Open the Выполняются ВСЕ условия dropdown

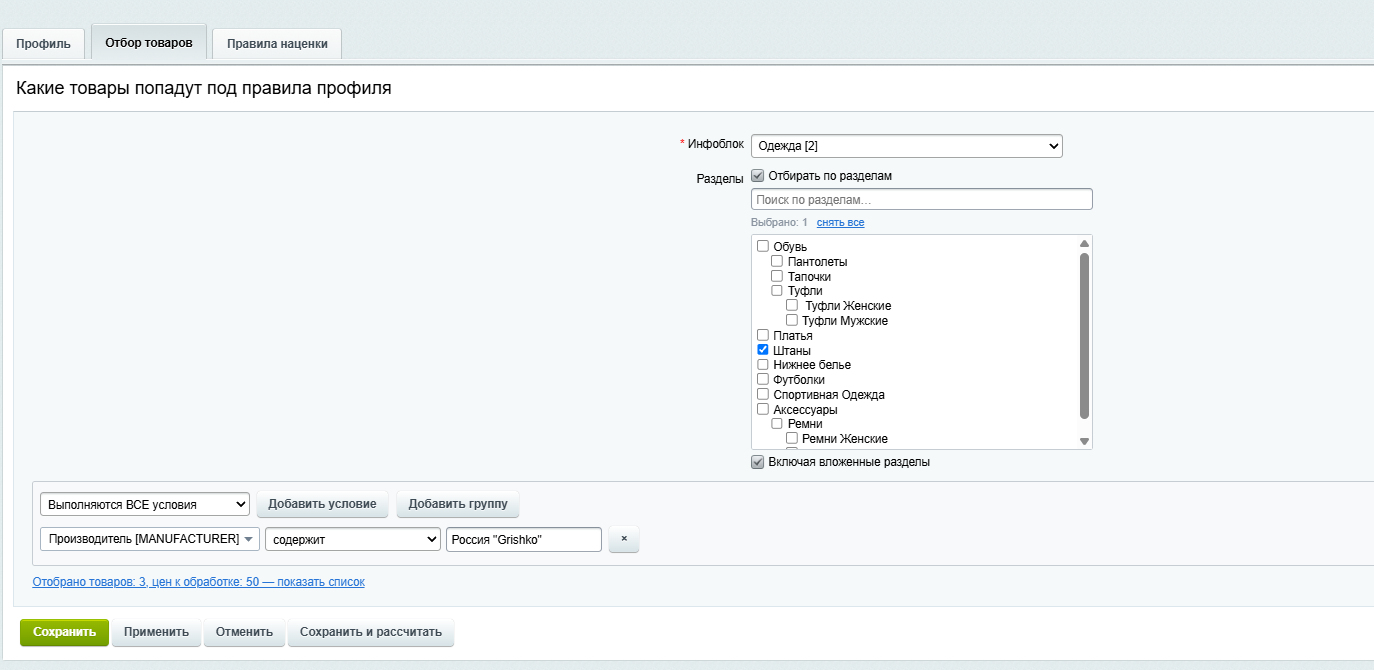point(145,504)
